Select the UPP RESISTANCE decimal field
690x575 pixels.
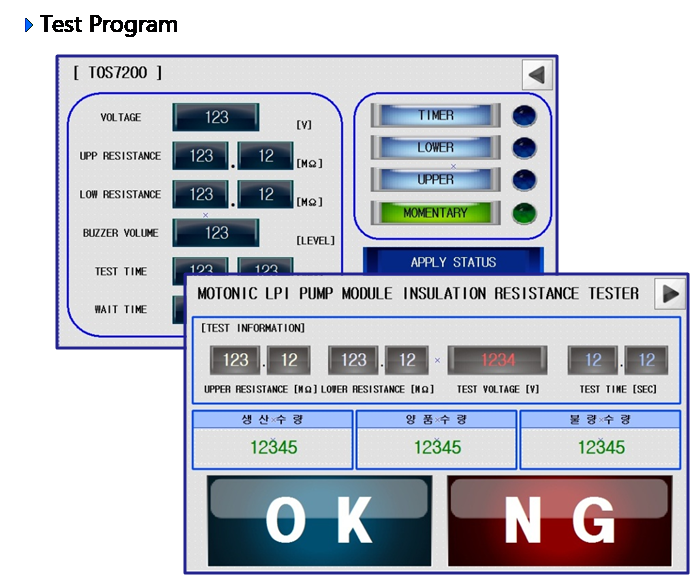coord(265,155)
